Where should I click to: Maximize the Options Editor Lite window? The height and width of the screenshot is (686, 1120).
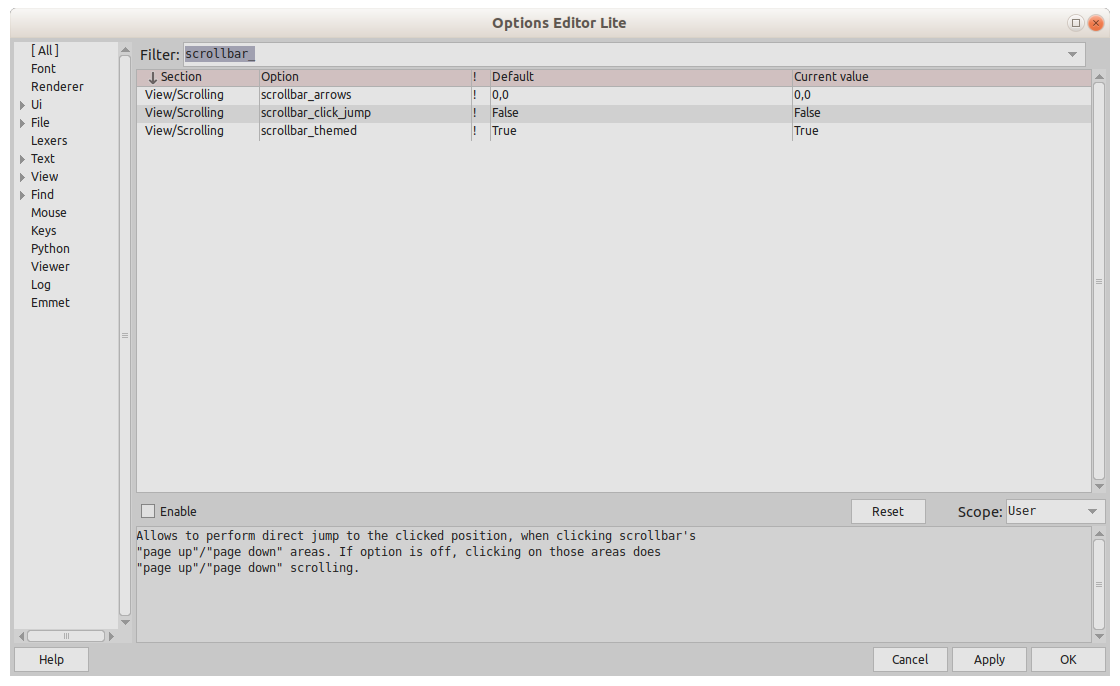click(1076, 23)
